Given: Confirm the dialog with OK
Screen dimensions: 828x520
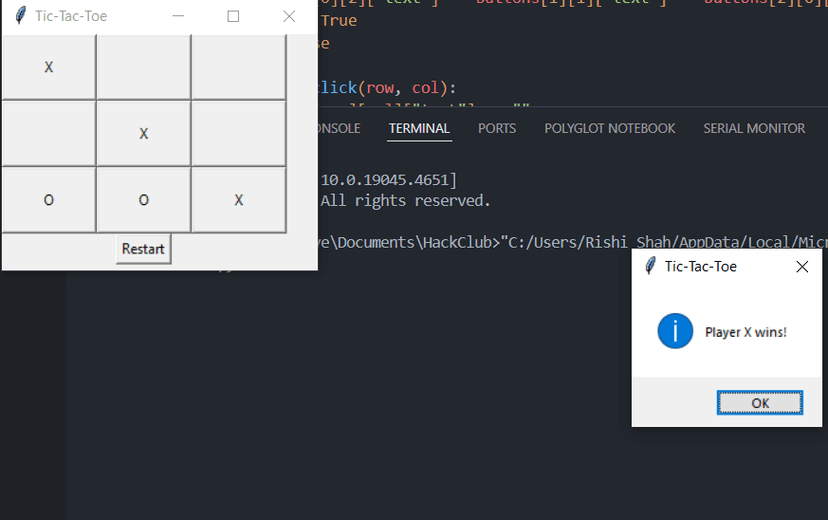Looking at the screenshot, I should click(x=760, y=403).
